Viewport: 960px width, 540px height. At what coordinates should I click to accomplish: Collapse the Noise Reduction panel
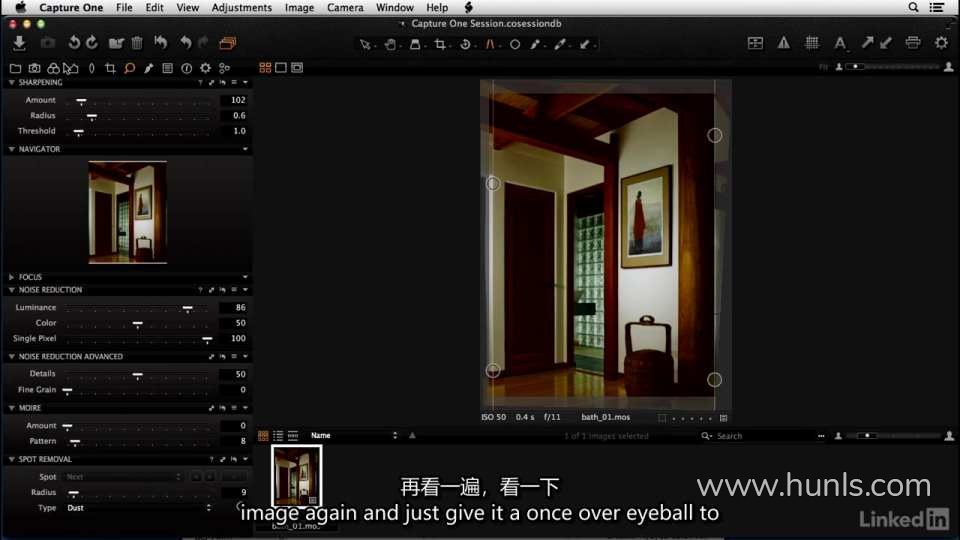(12, 290)
